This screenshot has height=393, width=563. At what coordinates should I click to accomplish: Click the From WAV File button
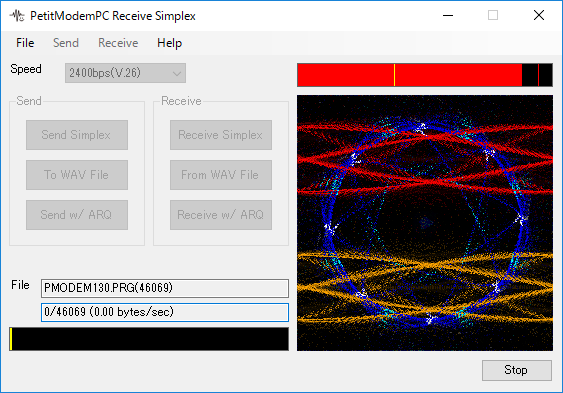221,175
